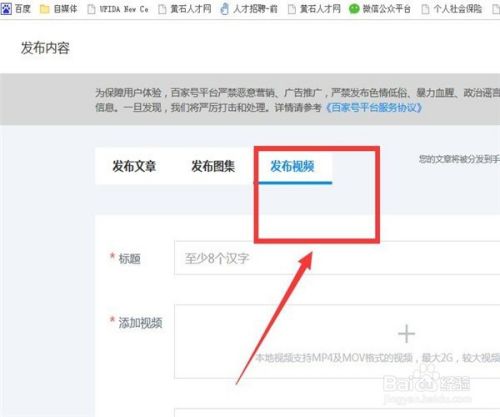
Task: Click the 人才招聘 bookmark hand icon
Action: [225, 9]
